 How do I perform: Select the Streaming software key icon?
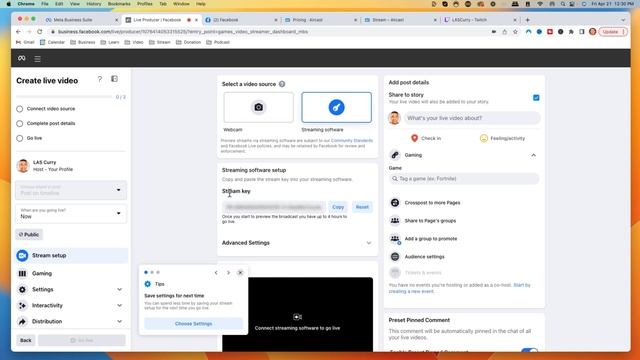coord(336,107)
